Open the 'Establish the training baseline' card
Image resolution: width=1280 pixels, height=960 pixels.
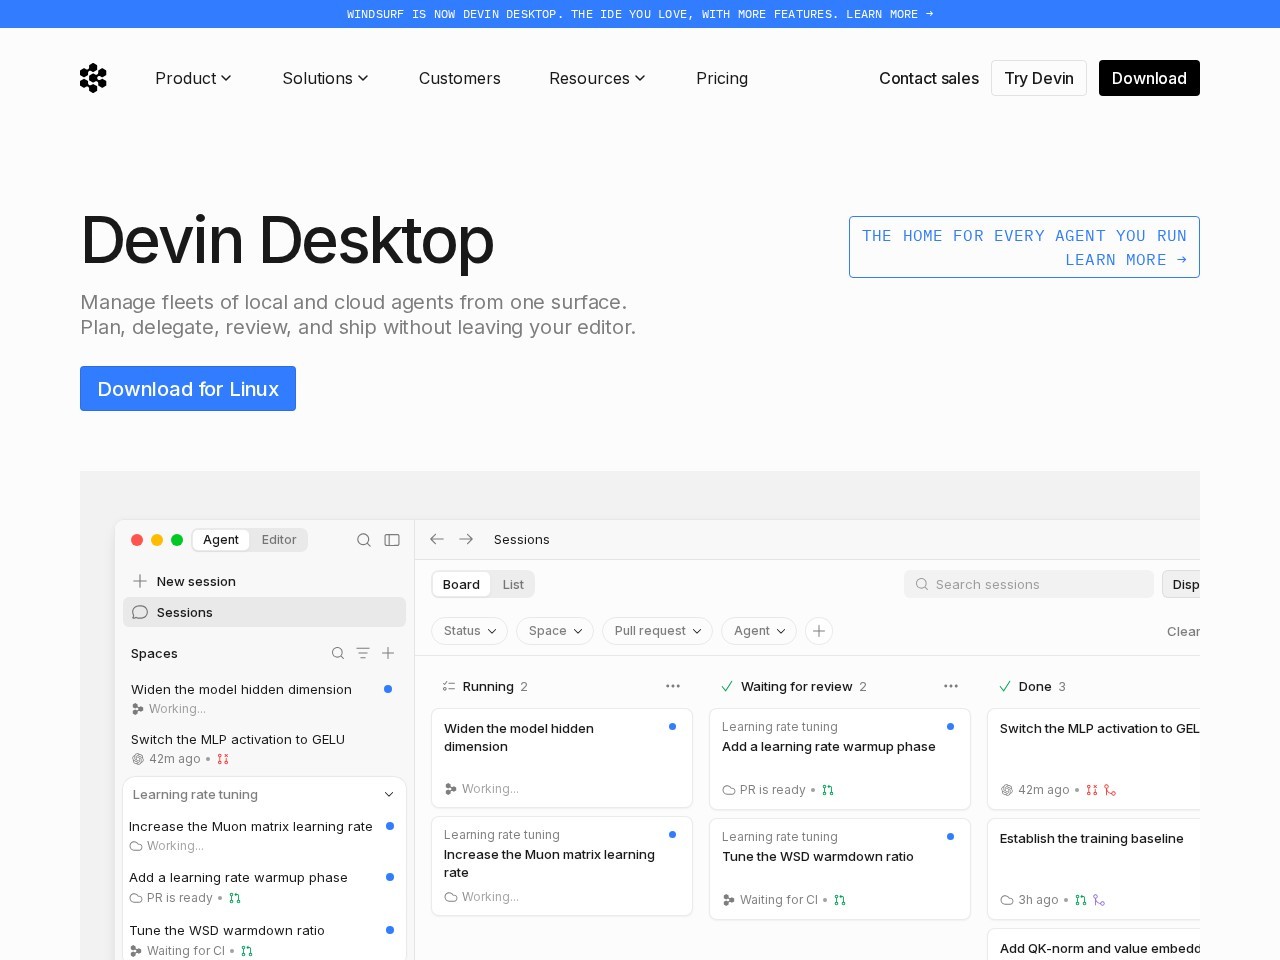(1094, 869)
